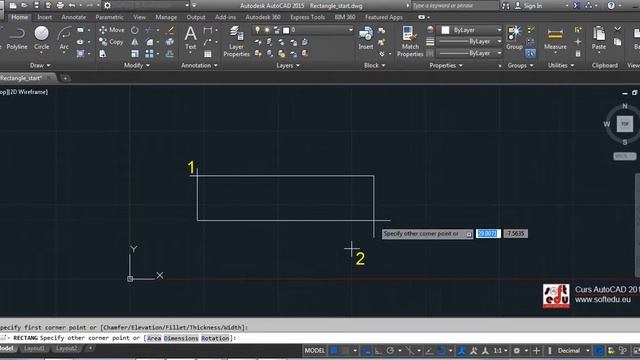Expand the Annotation panel
This screenshot has height=360, width=640.
(199, 65)
